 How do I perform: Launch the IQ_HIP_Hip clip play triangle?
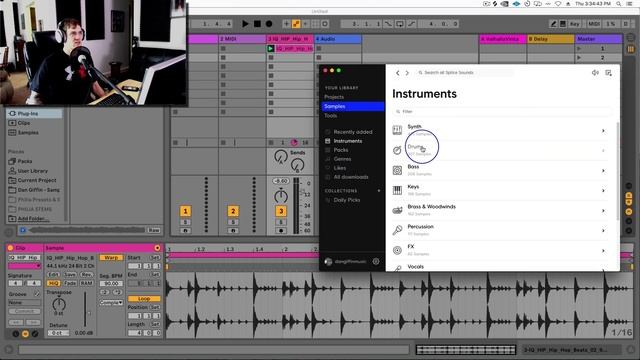point(270,49)
